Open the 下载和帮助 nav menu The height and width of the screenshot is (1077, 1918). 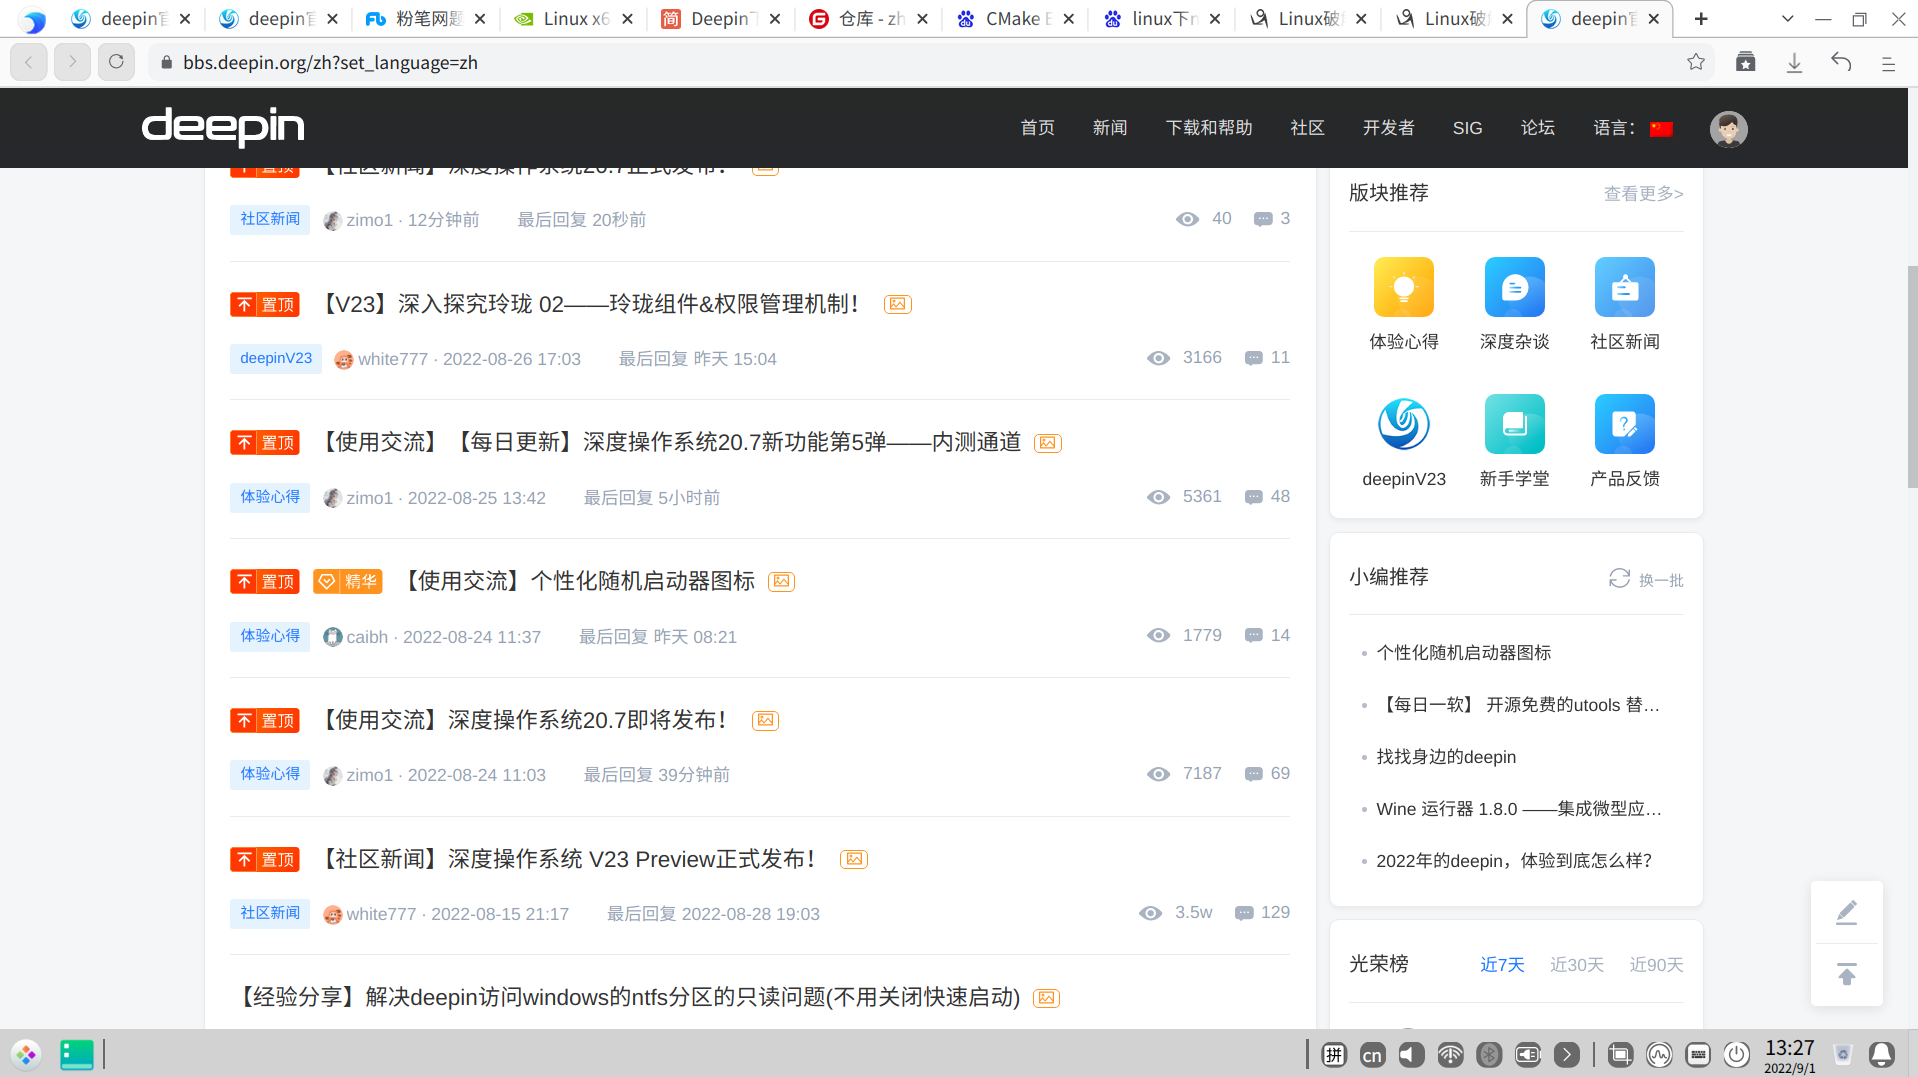click(x=1209, y=128)
